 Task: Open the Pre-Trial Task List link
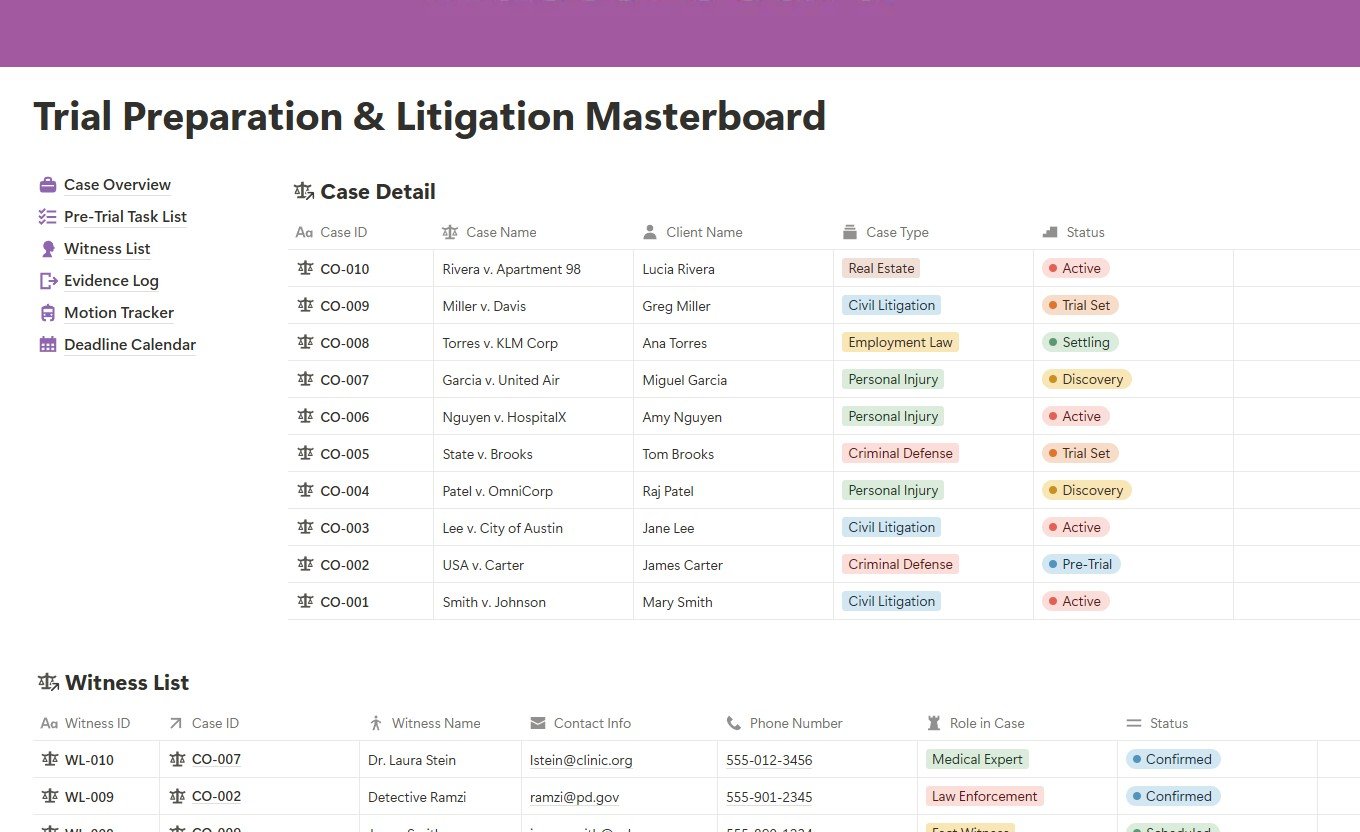point(125,217)
